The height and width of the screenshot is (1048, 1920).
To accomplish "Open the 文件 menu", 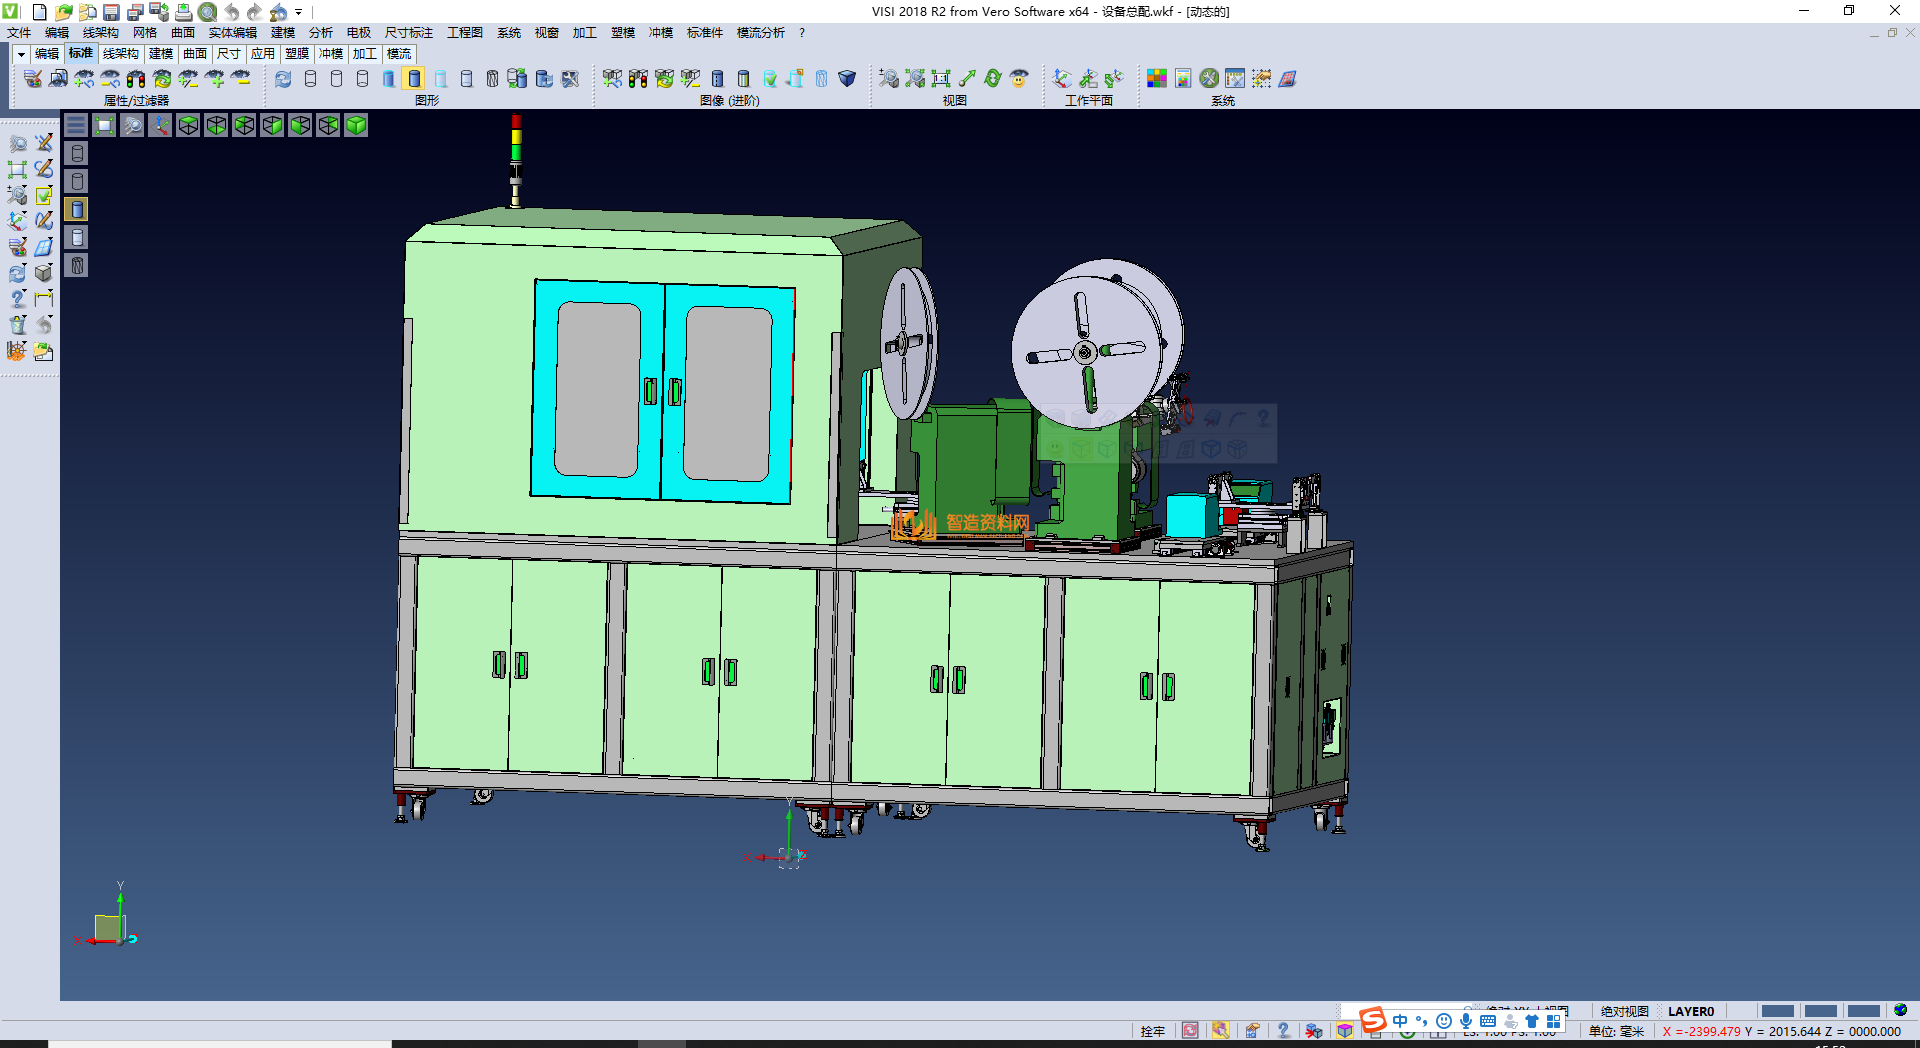I will tap(19, 33).
